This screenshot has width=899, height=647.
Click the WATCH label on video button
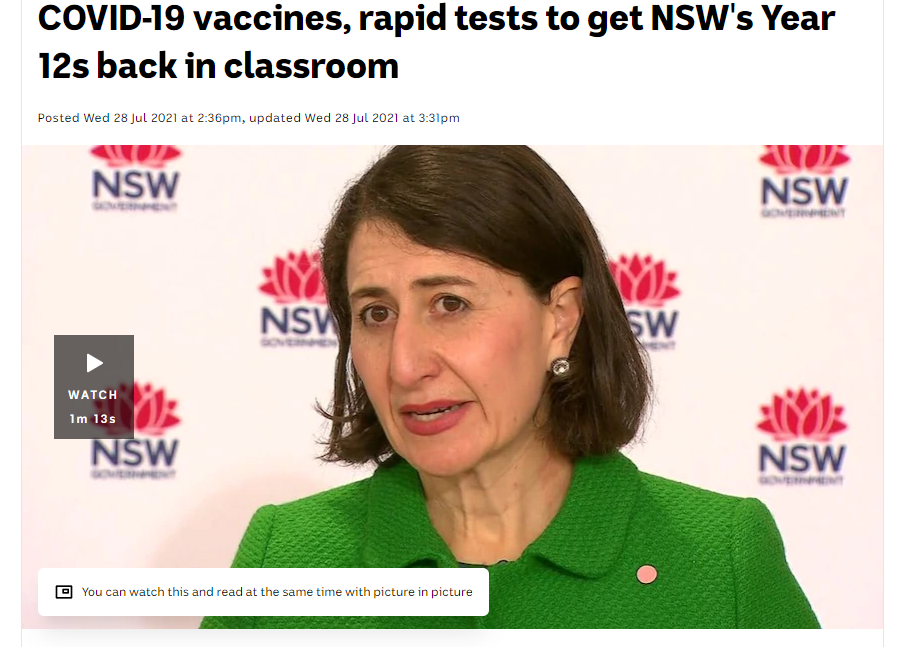click(x=93, y=395)
